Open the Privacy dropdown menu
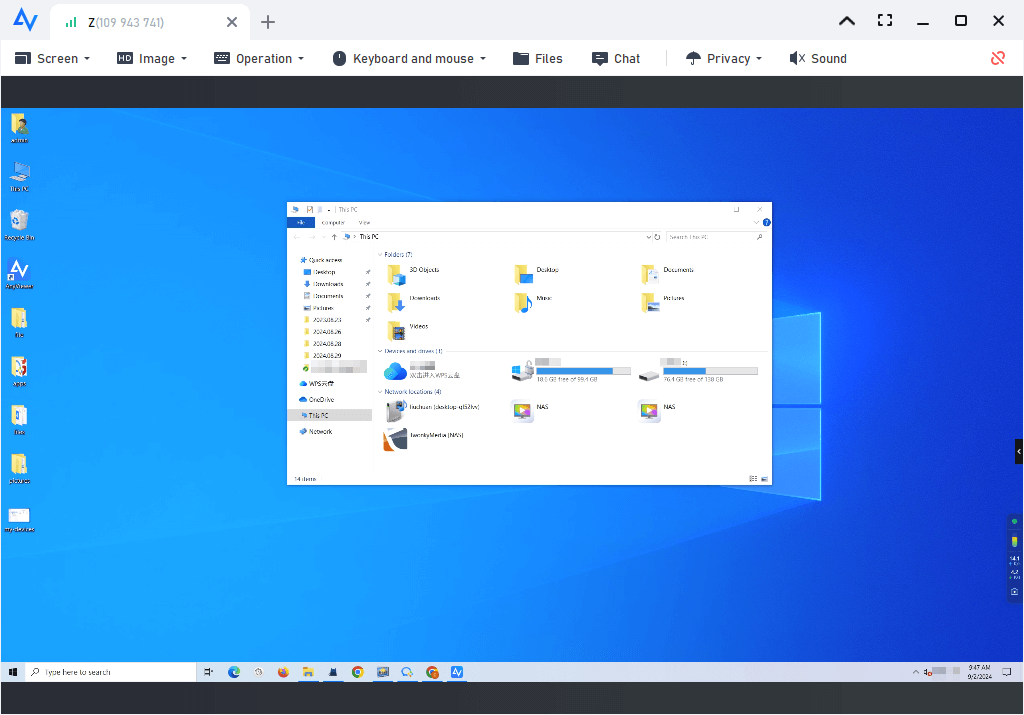1024x715 pixels. 724,58
